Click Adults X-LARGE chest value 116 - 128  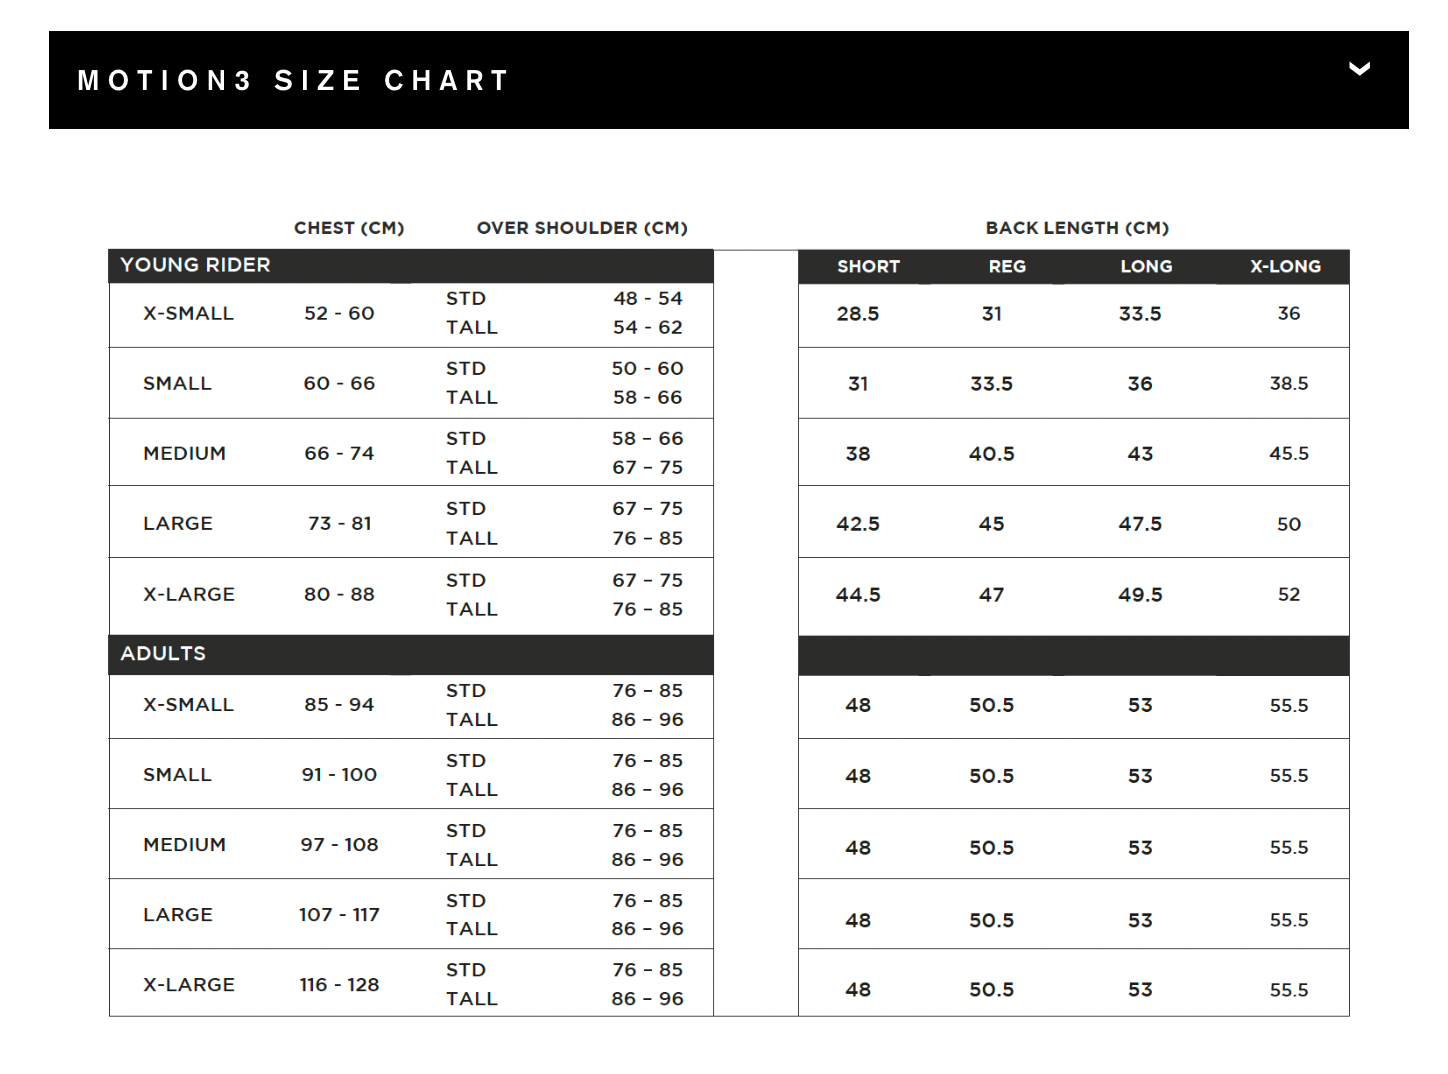(x=339, y=985)
